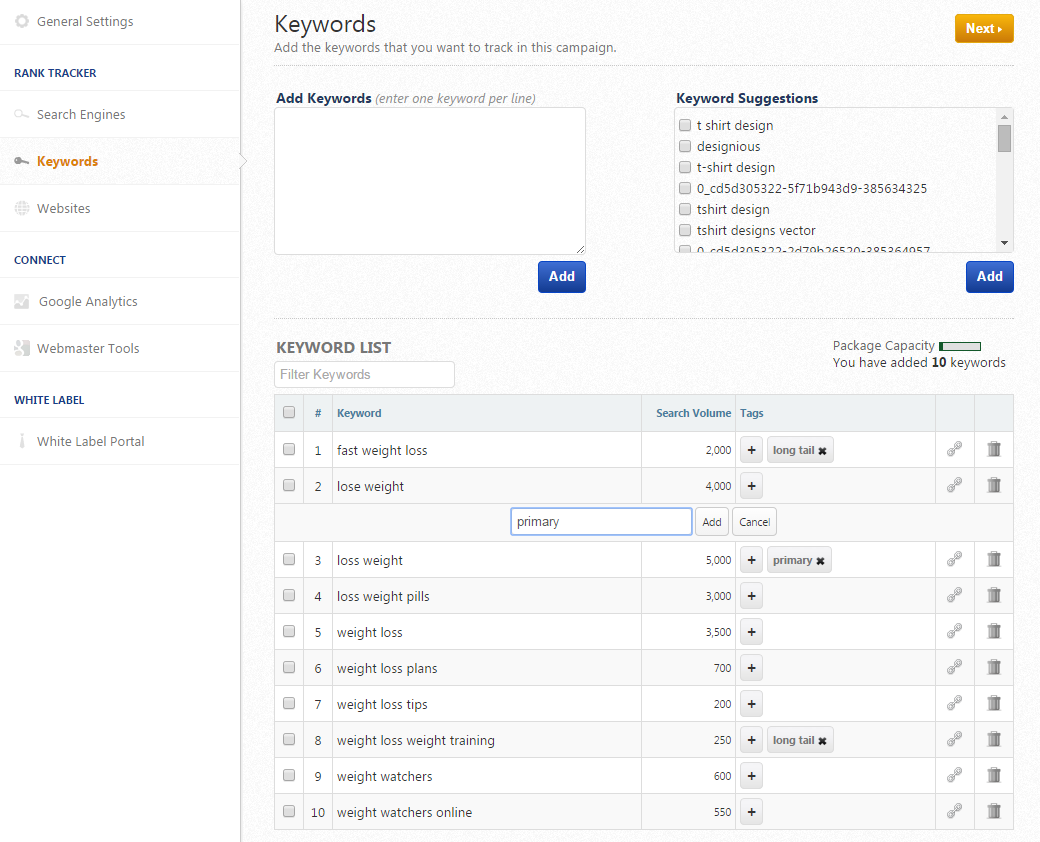Image resolution: width=1040 pixels, height=842 pixels.
Task: Click trash icon for loss weight pills
Action: (x=993, y=596)
